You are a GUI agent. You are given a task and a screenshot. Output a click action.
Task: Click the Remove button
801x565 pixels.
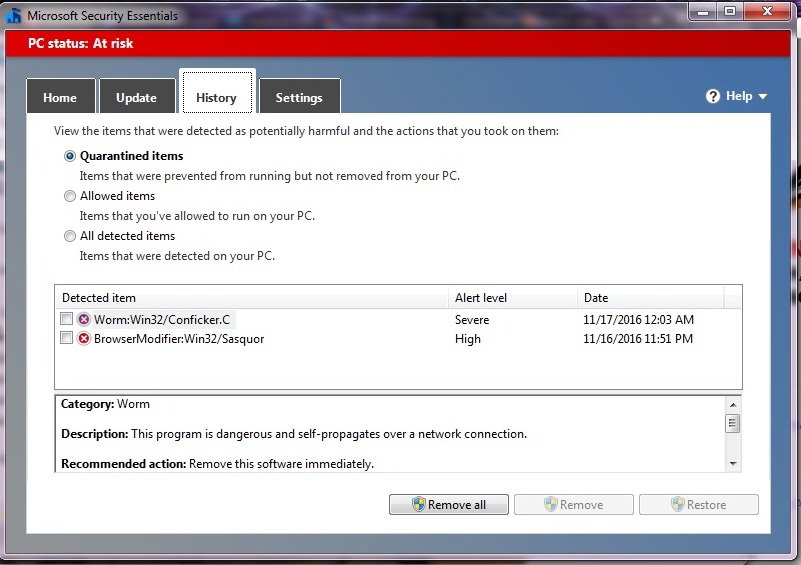coord(574,505)
